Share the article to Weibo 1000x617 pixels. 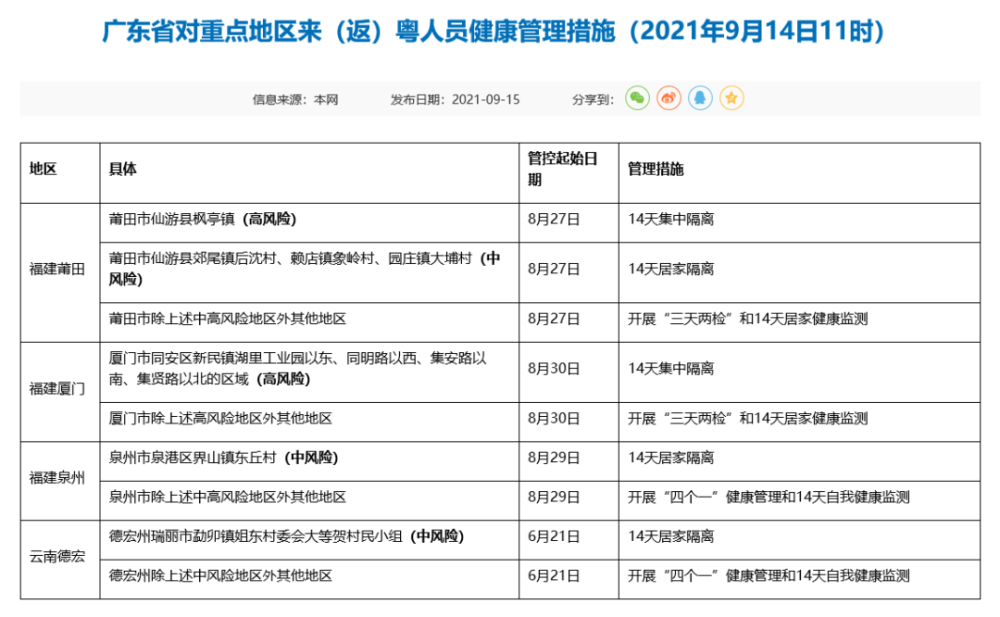click(668, 98)
